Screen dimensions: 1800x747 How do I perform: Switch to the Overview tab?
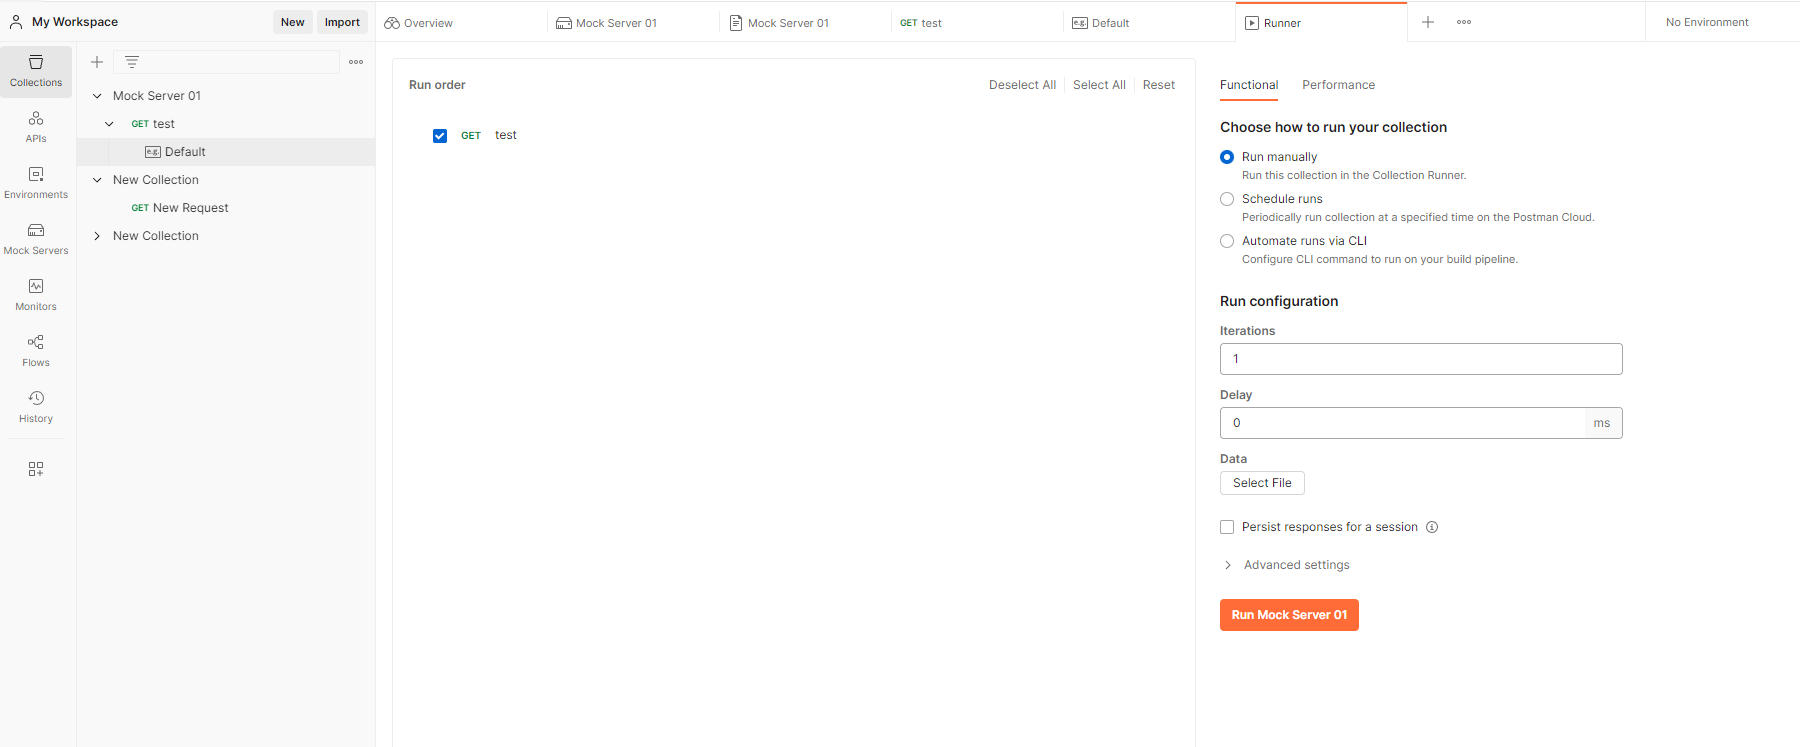tap(461, 23)
